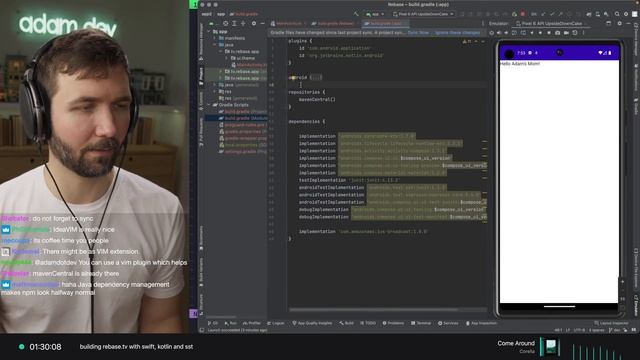
Task: Click Select Opened File target icon in Project panel
Action: click(x=225, y=24)
